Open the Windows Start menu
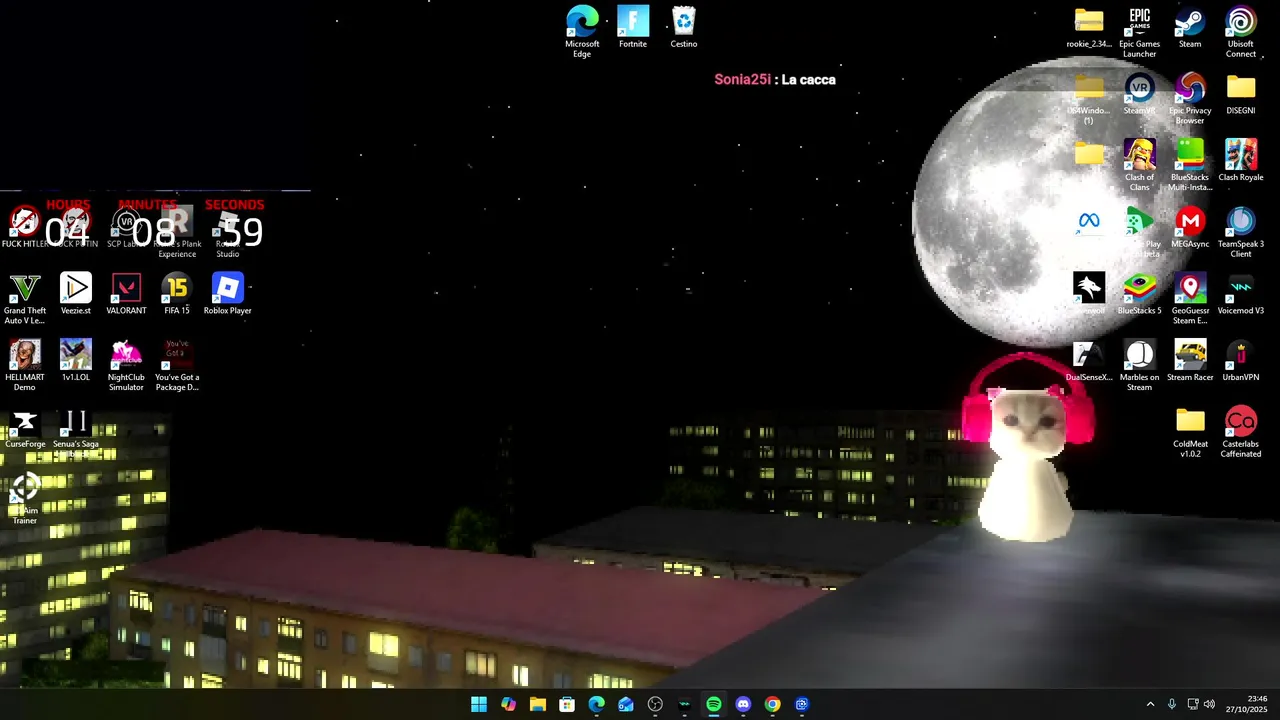 [x=479, y=704]
